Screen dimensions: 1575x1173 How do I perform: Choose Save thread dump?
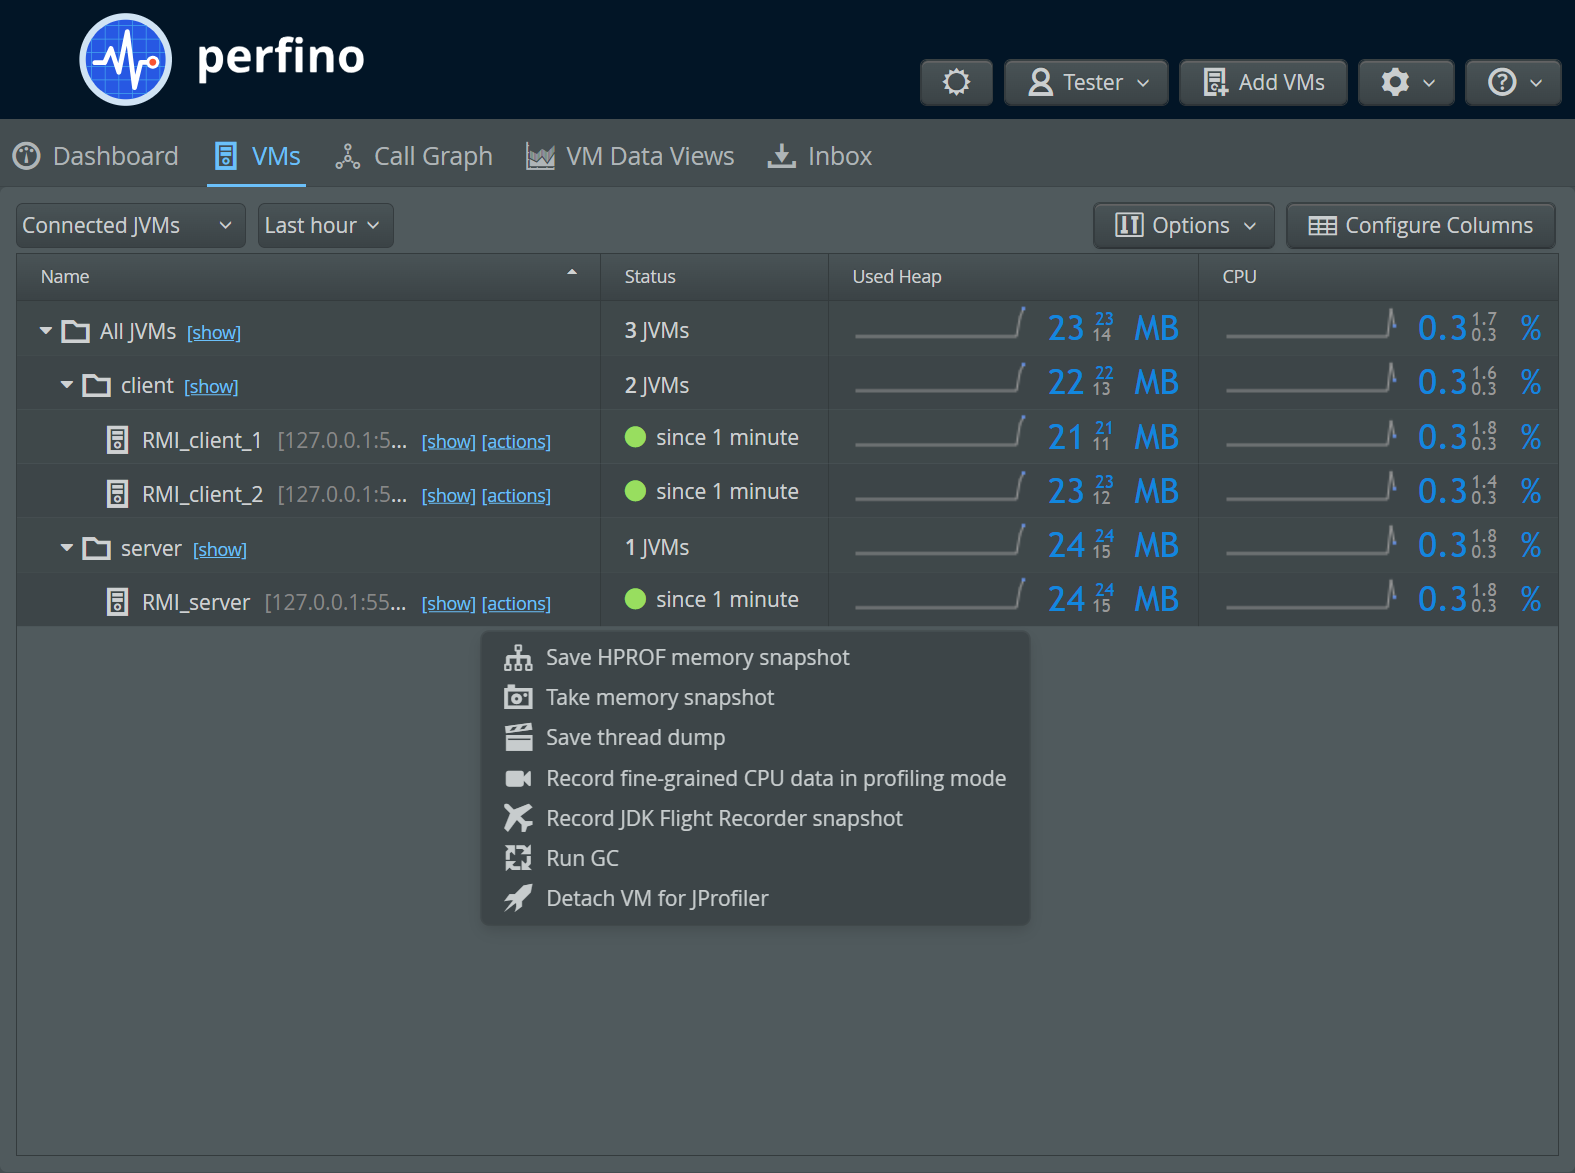coord(755,738)
